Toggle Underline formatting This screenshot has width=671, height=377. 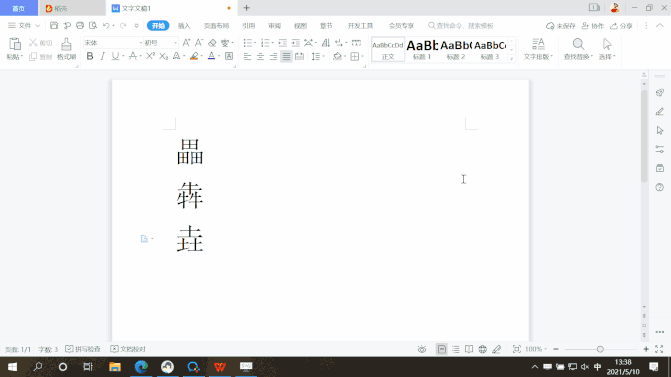pos(115,56)
